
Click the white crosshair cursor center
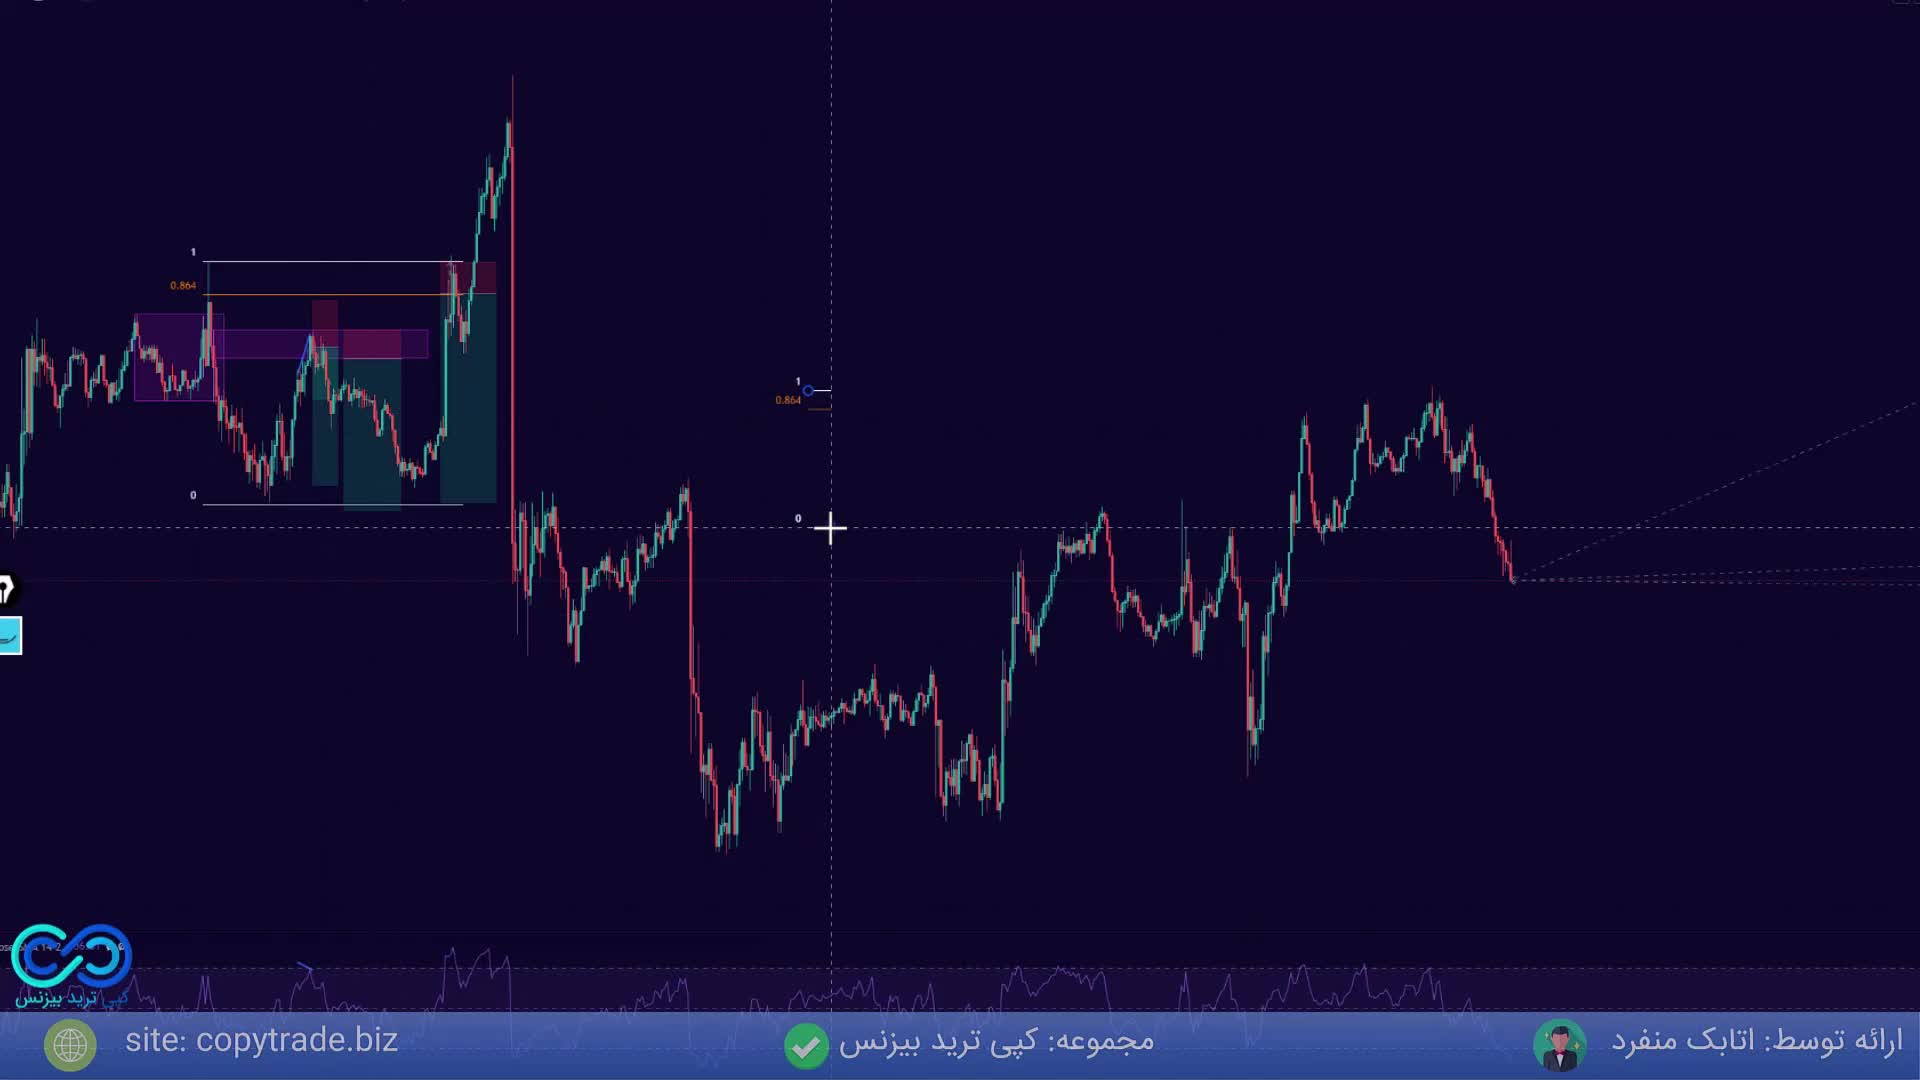[x=830, y=528]
